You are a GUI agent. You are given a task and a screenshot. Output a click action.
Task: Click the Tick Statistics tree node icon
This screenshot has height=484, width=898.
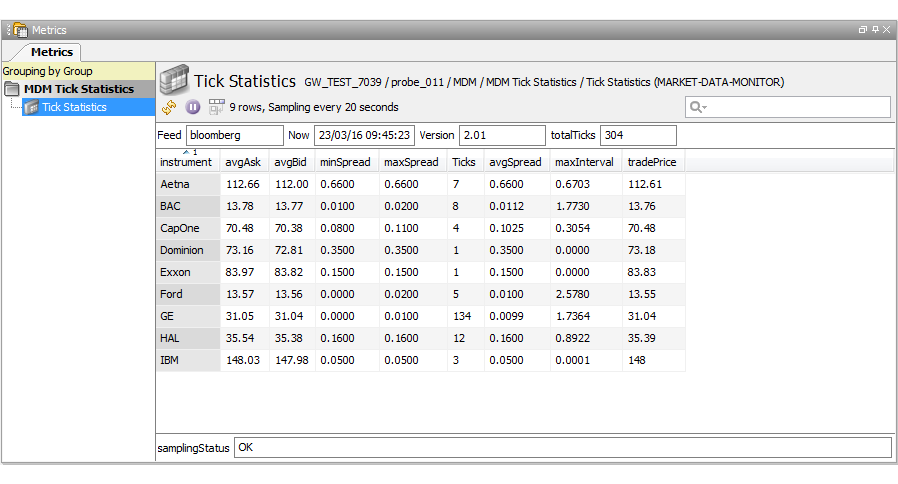pos(31,107)
